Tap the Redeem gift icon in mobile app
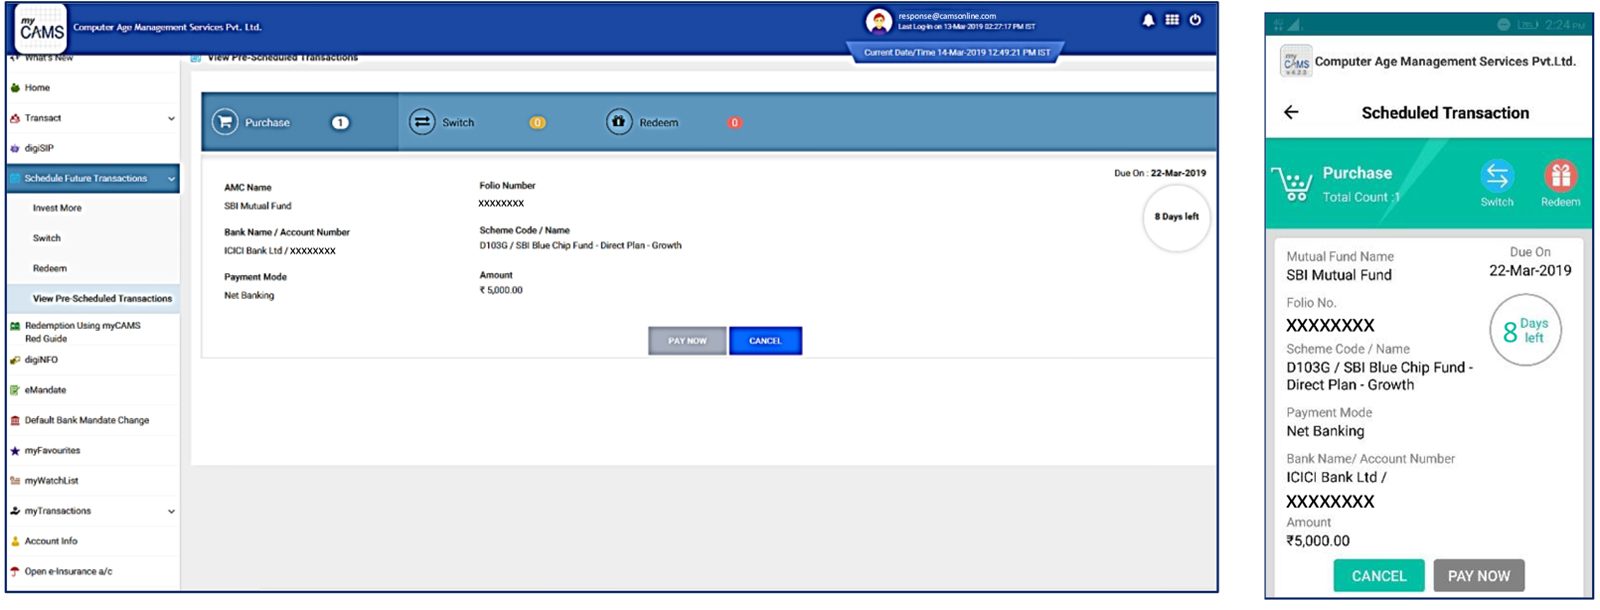1600x610 pixels. tap(1559, 177)
